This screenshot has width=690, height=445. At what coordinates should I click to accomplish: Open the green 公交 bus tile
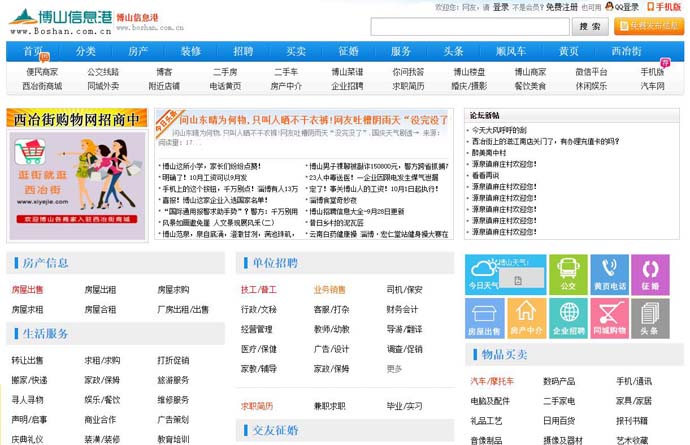pyautogui.click(x=568, y=275)
